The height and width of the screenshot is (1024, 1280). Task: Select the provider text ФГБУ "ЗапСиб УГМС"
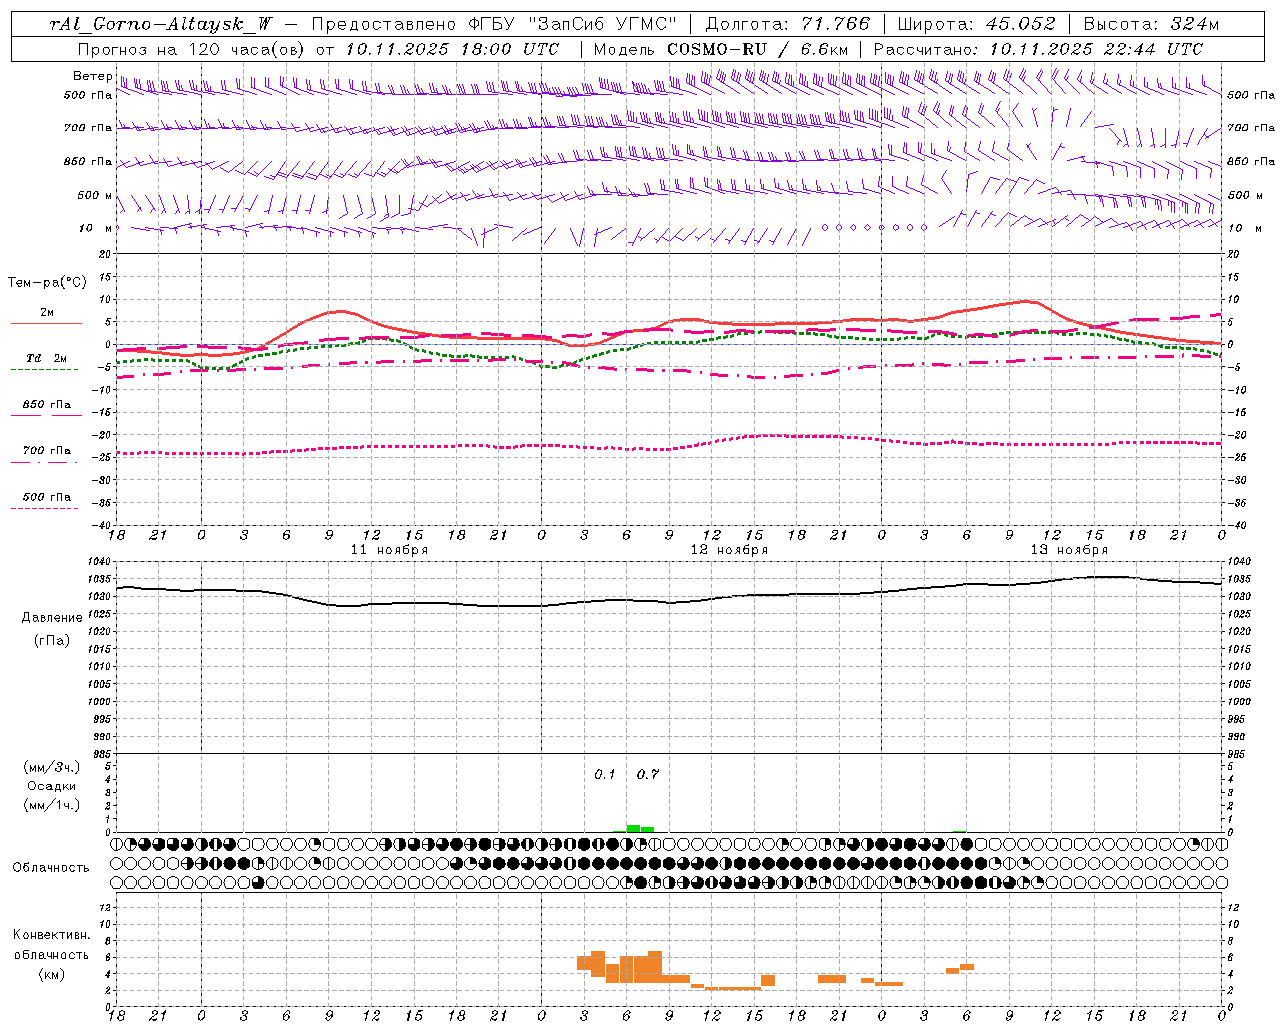573,24
